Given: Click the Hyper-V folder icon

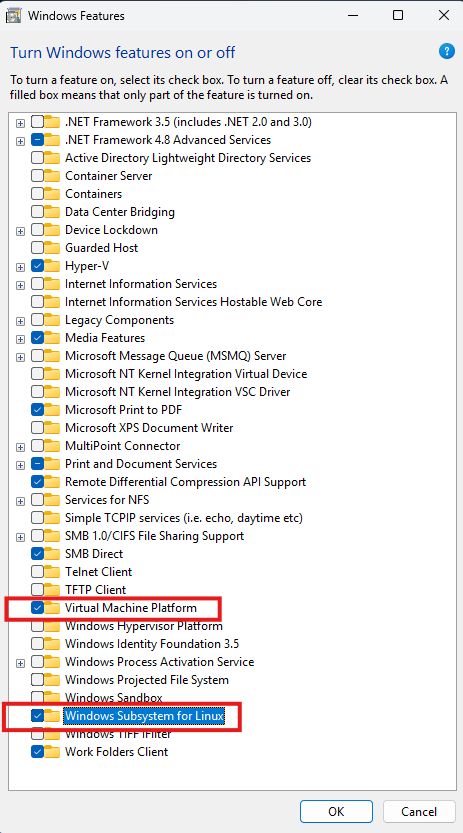Looking at the screenshot, I should click(52, 266).
